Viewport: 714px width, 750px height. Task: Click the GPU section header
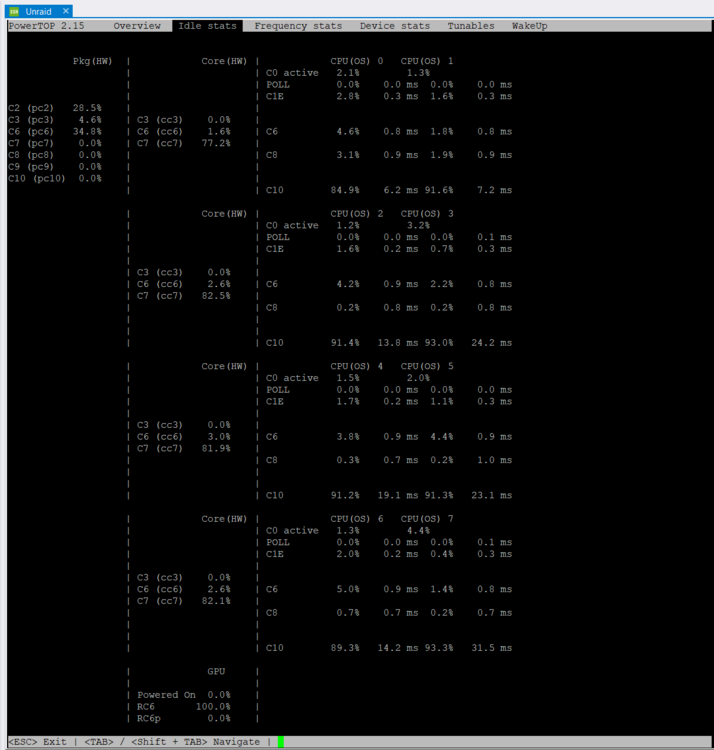pos(216,672)
